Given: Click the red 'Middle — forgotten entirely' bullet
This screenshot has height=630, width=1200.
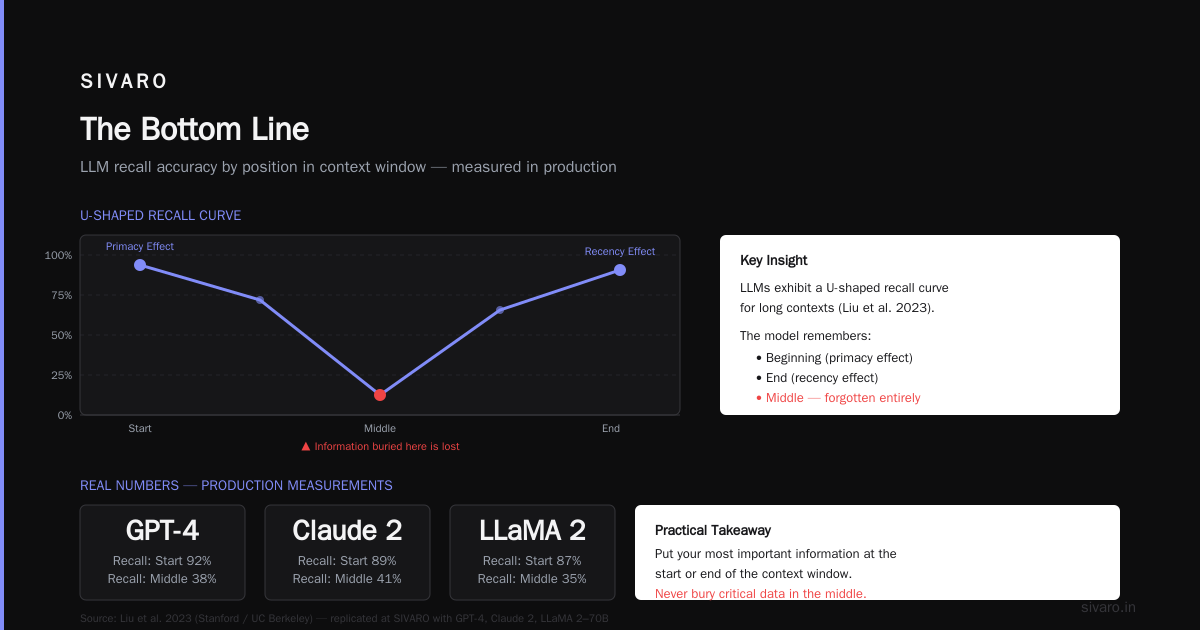Looking at the screenshot, I should (838, 397).
